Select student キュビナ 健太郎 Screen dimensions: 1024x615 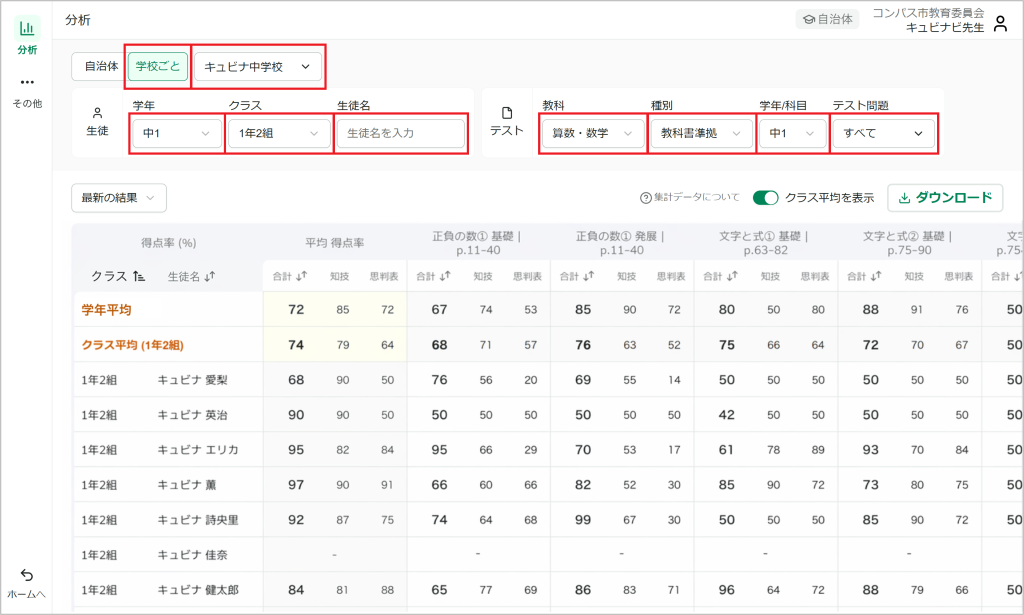tap(198, 590)
